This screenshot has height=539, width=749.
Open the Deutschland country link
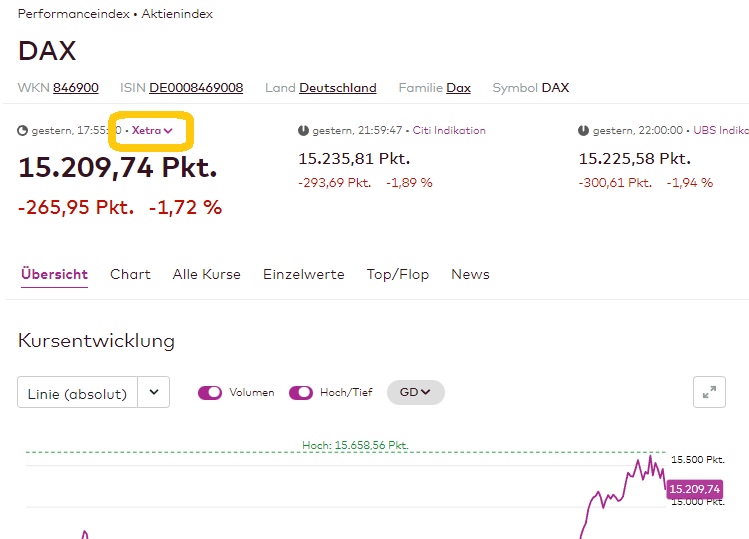[338, 88]
